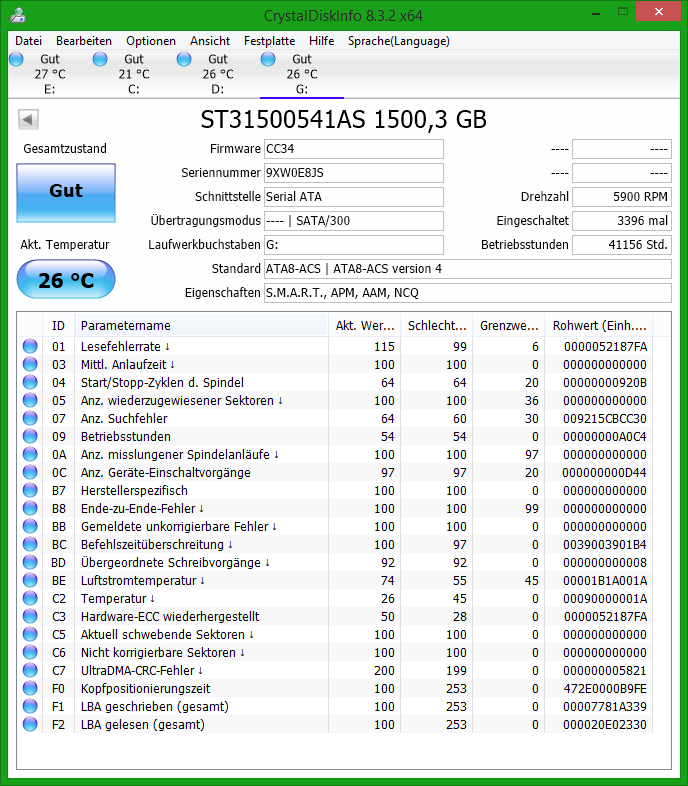Click status orb for Anz. Suchfehler row
The image size is (688, 786).
(x=30, y=419)
